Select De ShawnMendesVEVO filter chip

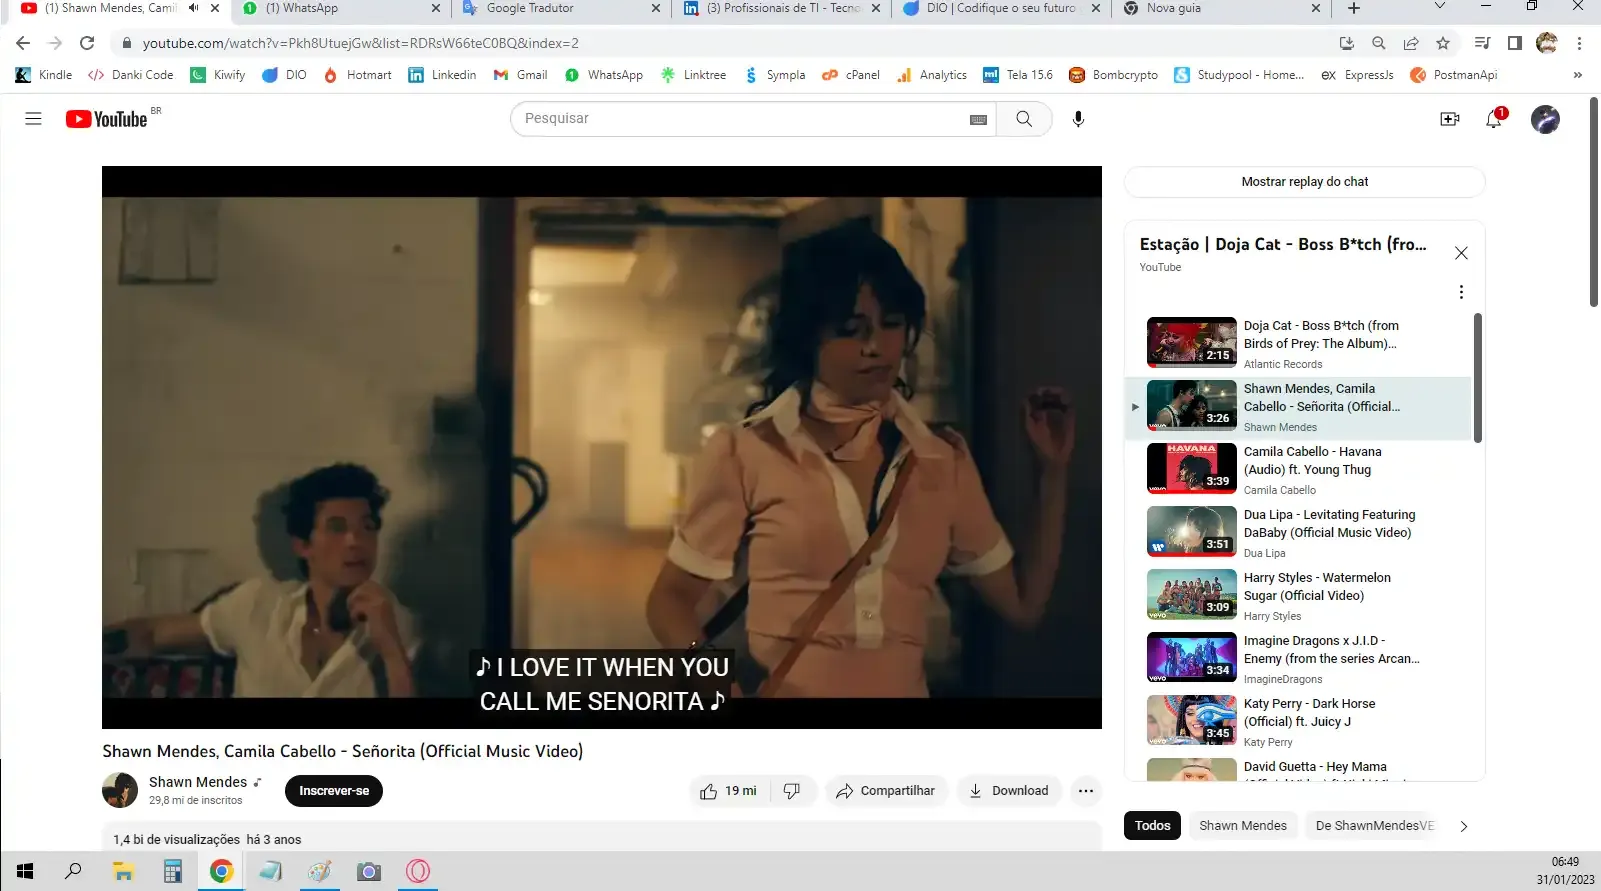[x=1374, y=826]
